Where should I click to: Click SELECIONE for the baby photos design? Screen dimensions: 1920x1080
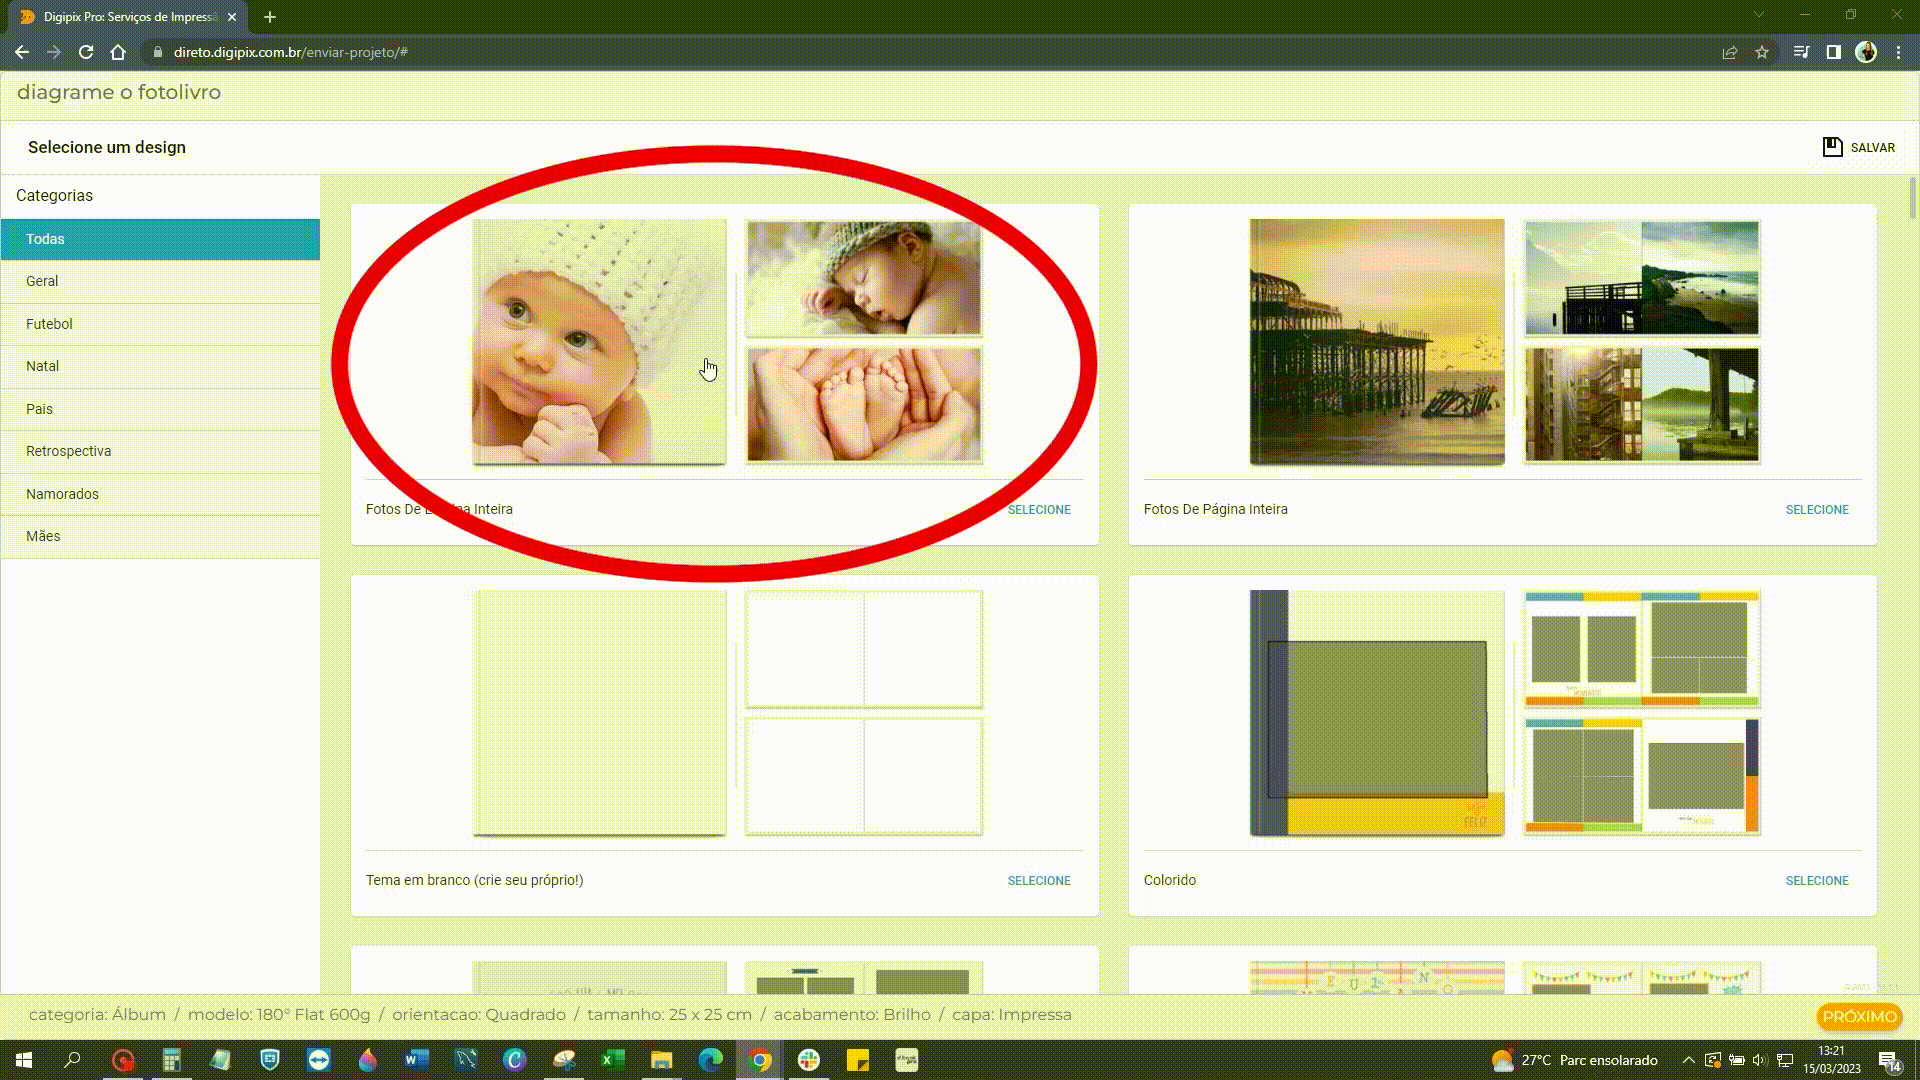click(x=1039, y=510)
